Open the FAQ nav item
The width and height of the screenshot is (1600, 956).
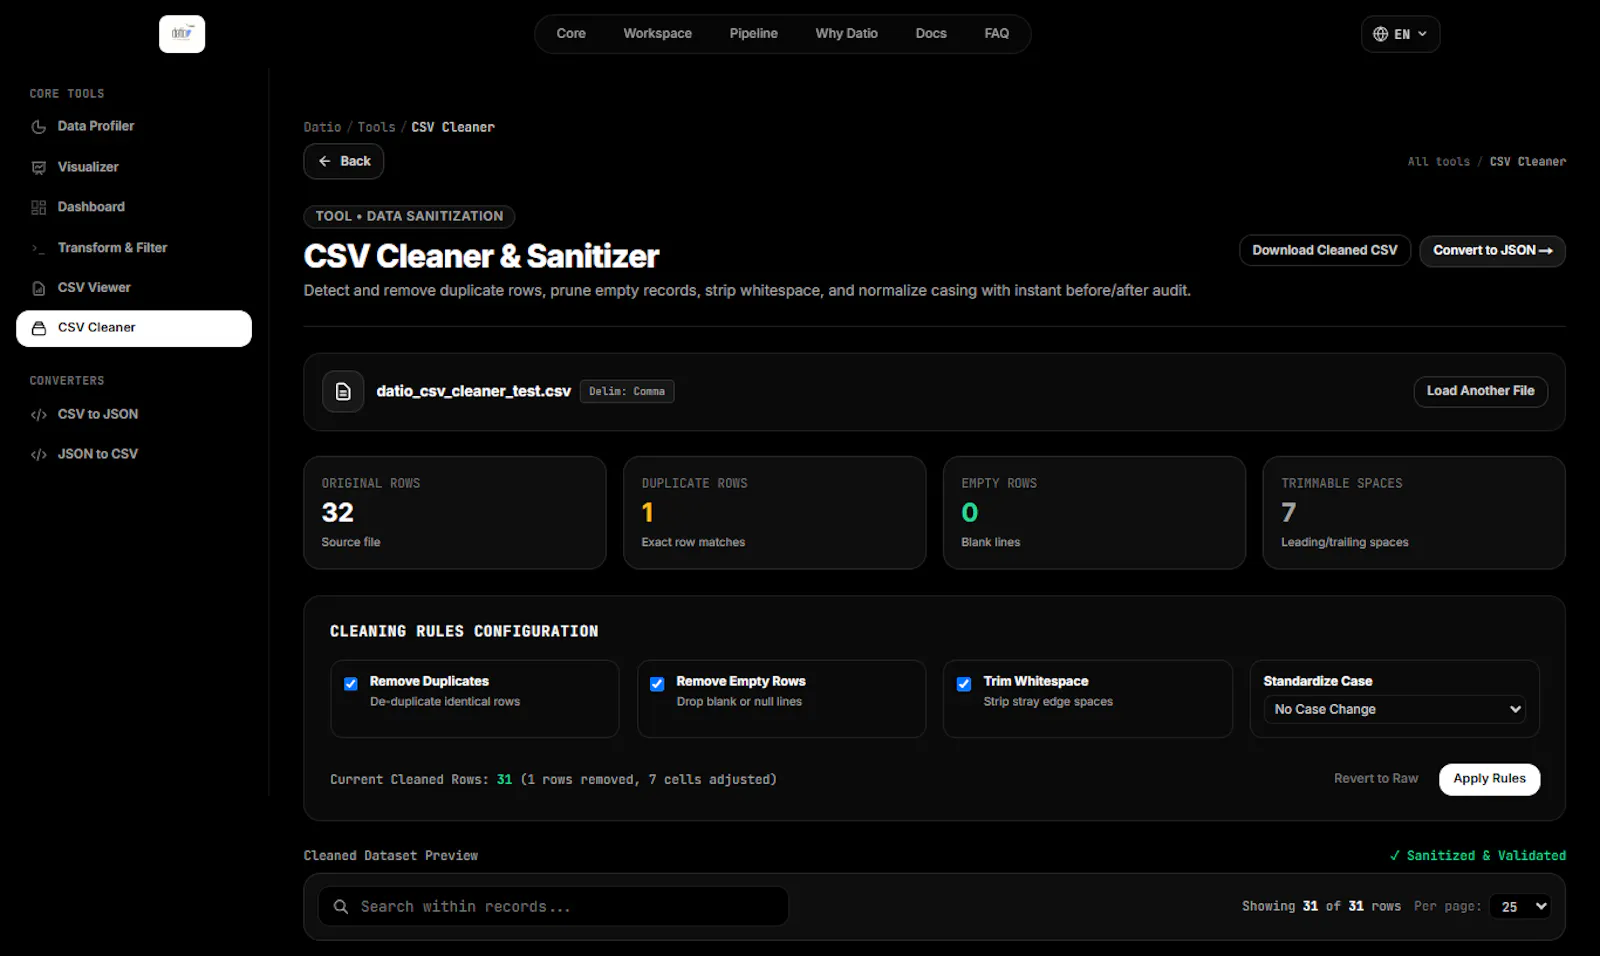click(x=997, y=33)
